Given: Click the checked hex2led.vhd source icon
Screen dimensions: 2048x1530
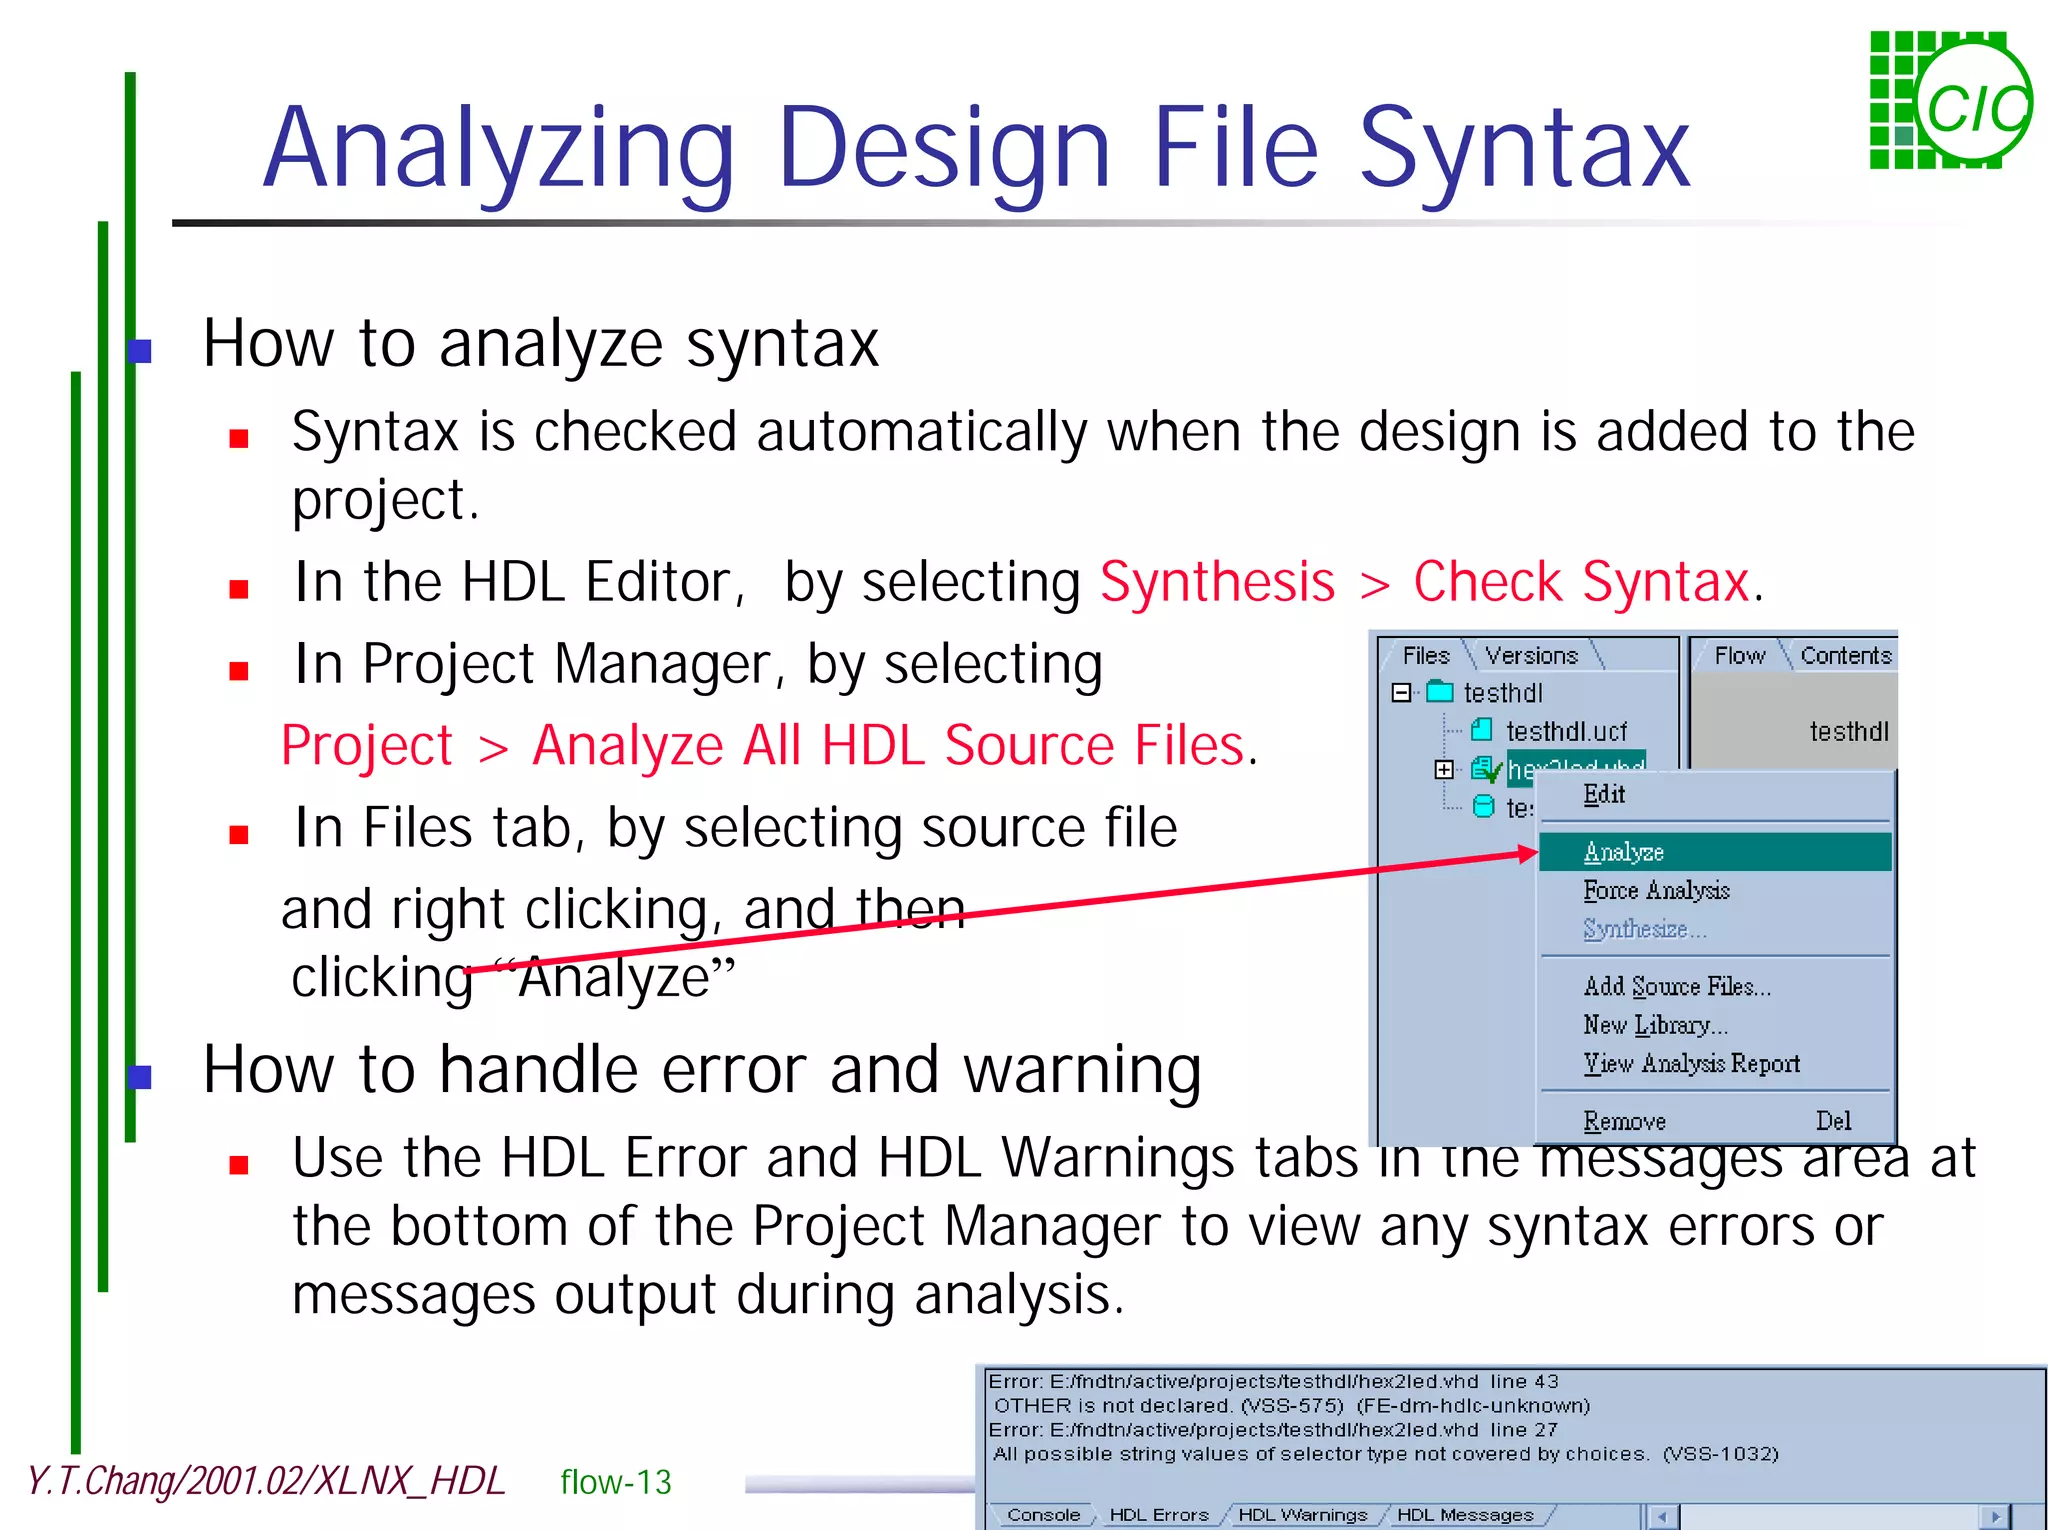Looking at the screenshot, I should 1486,769.
